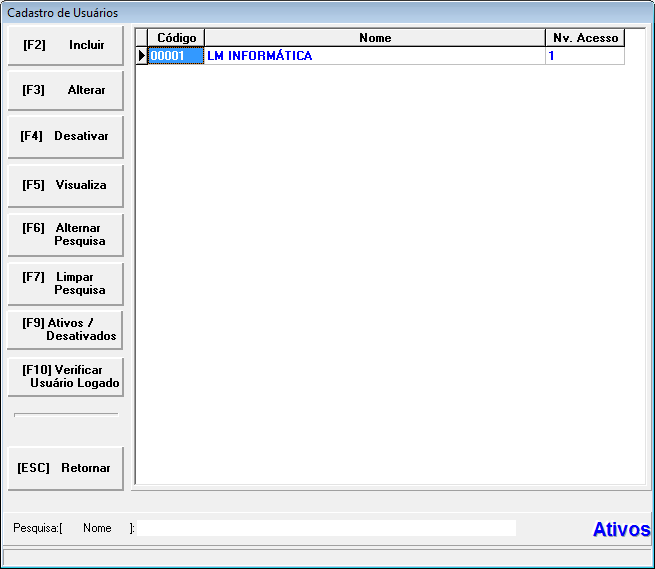Image resolution: width=655 pixels, height=569 pixels.
Task: Sort by the Código column header
Action: [x=176, y=38]
